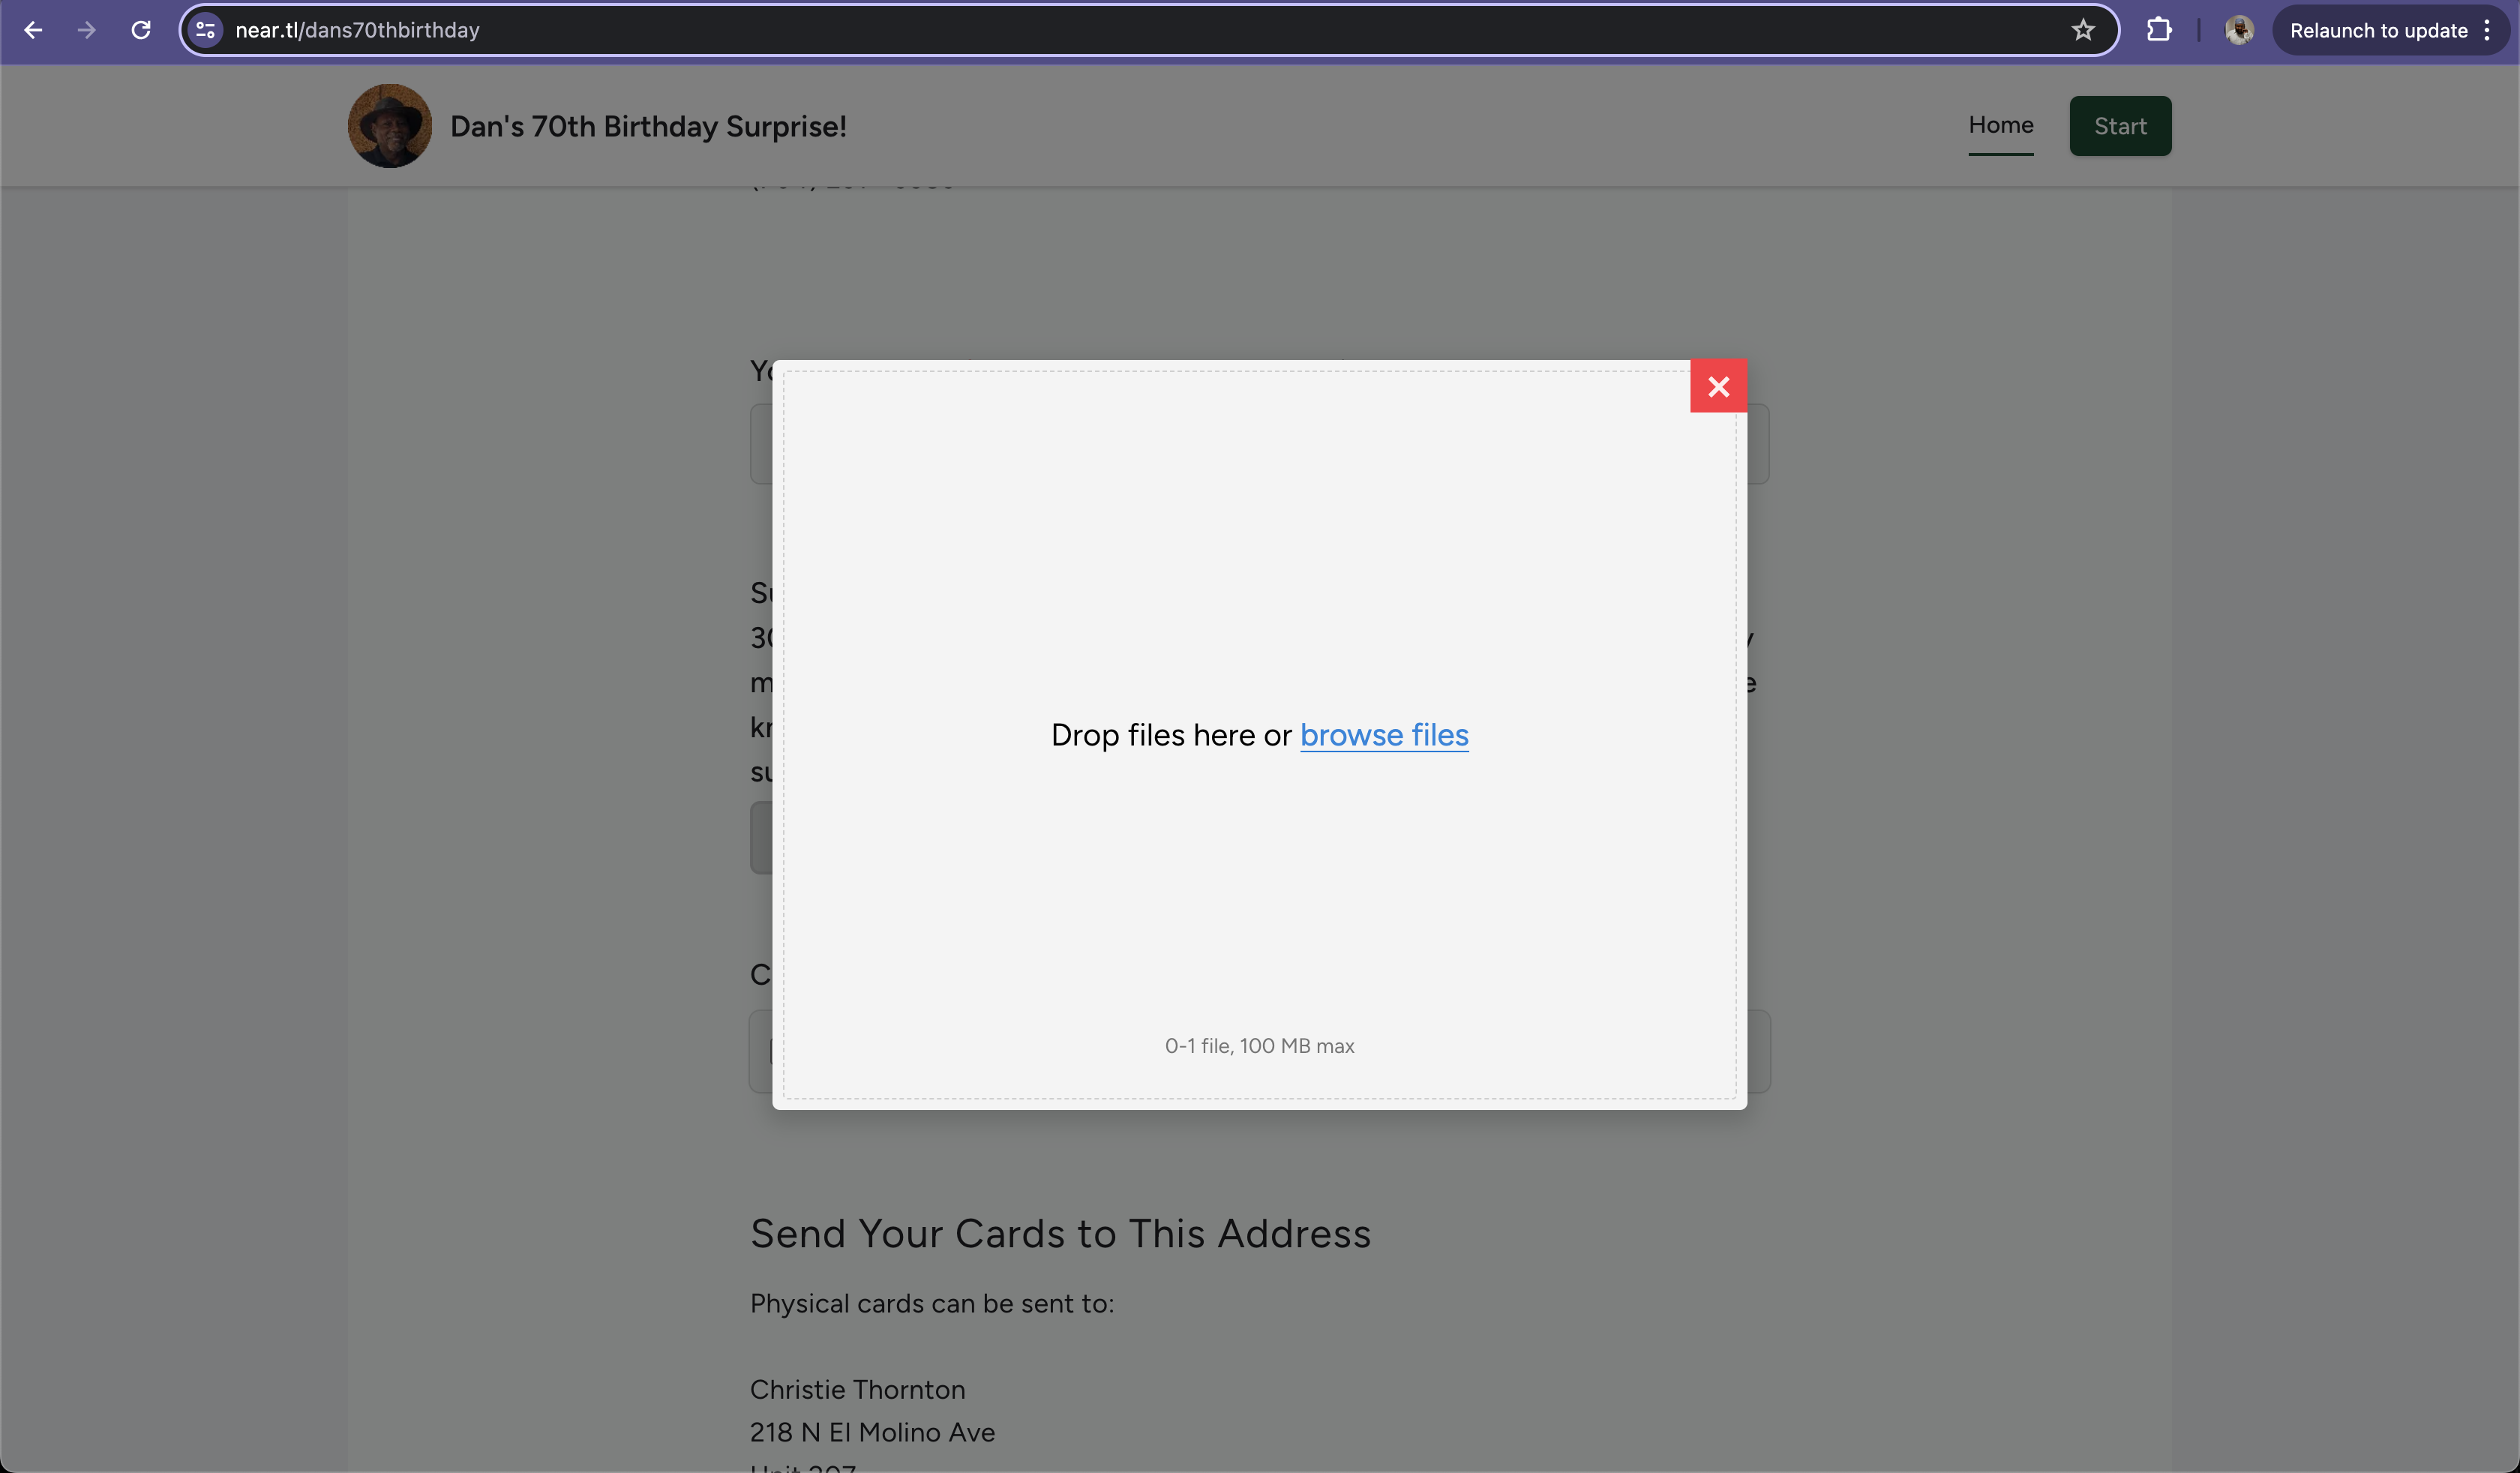Open Chrome's three-dot menu
The height and width of the screenshot is (1473, 2520).
pyautogui.click(x=2487, y=30)
